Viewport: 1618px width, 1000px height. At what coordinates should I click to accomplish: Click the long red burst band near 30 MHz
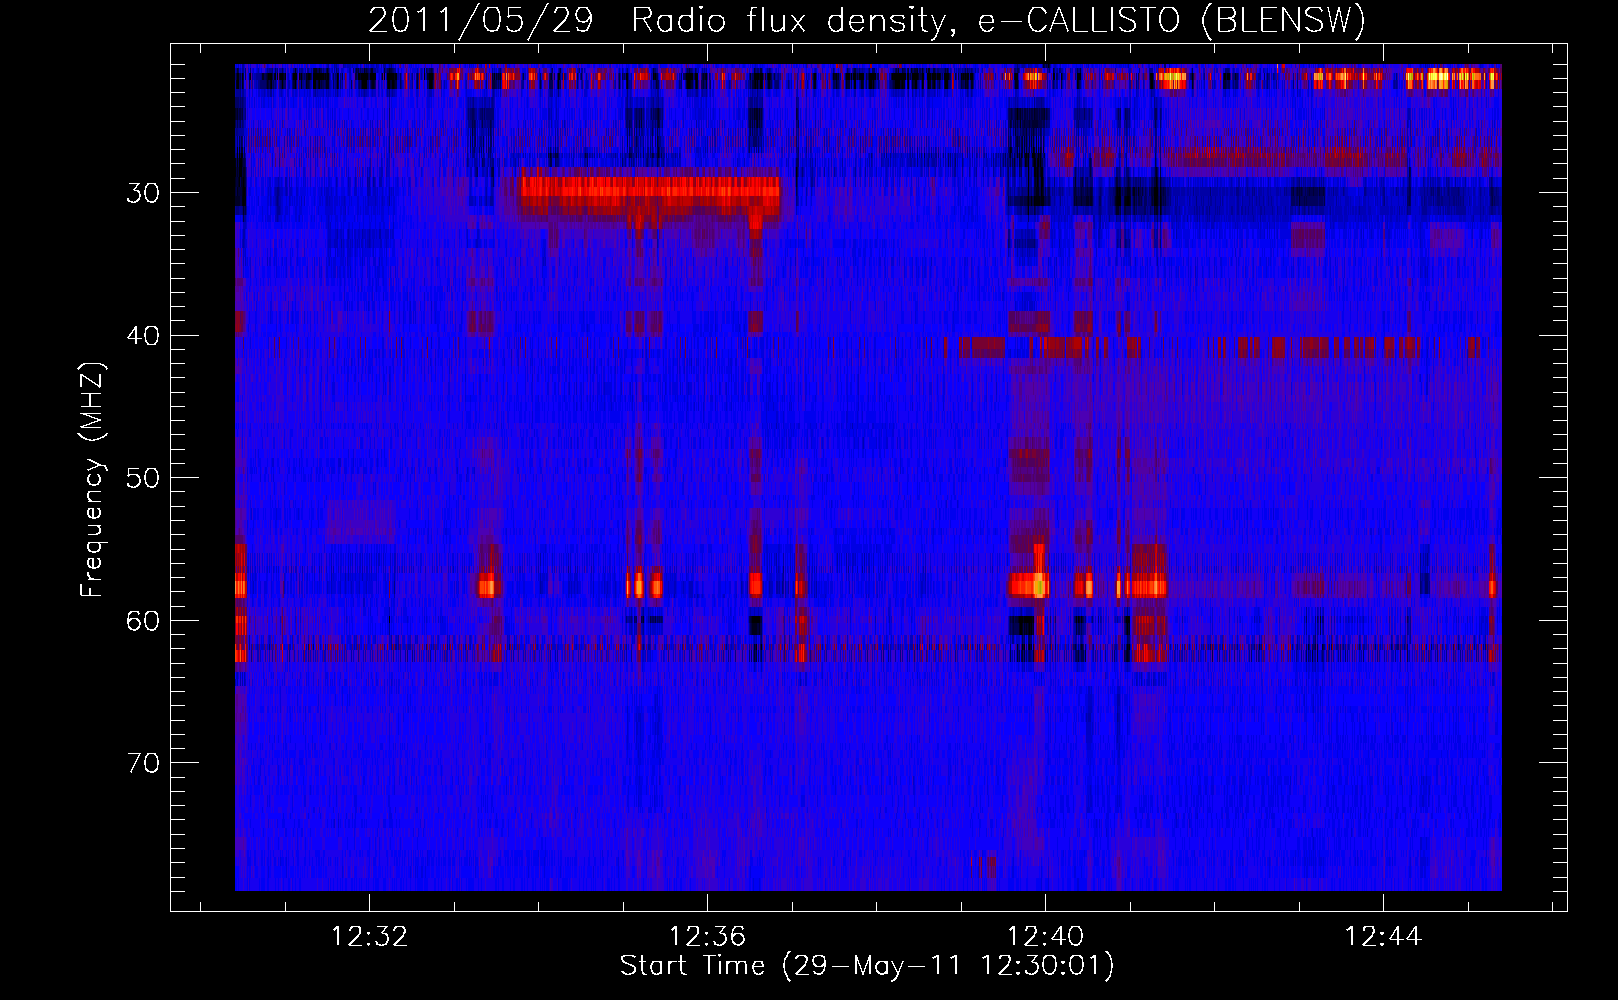pos(650,192)
